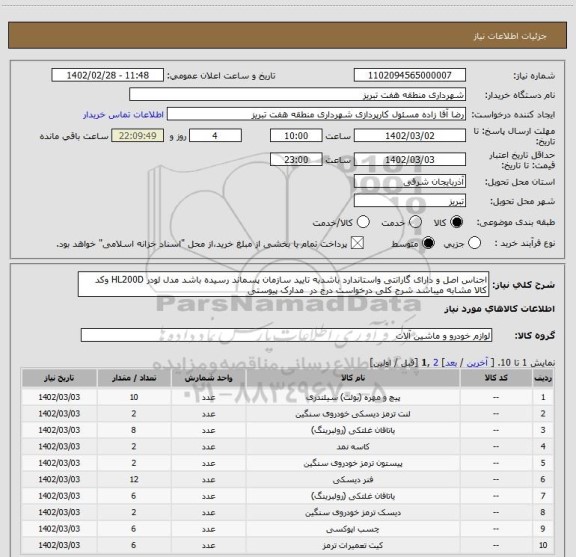Select row پیچ و مهره (بولت) سیلندری
The width and height of the screenshot is (576, 557).
click(287, 397)
